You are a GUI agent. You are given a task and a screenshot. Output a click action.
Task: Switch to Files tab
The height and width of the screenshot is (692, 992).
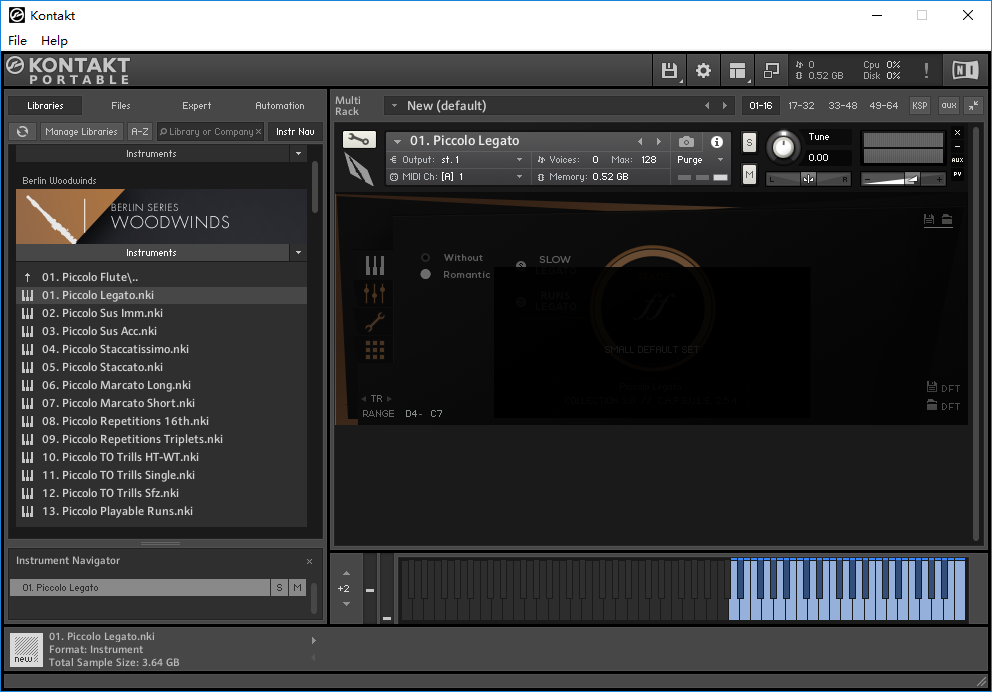tap(121, 106)
